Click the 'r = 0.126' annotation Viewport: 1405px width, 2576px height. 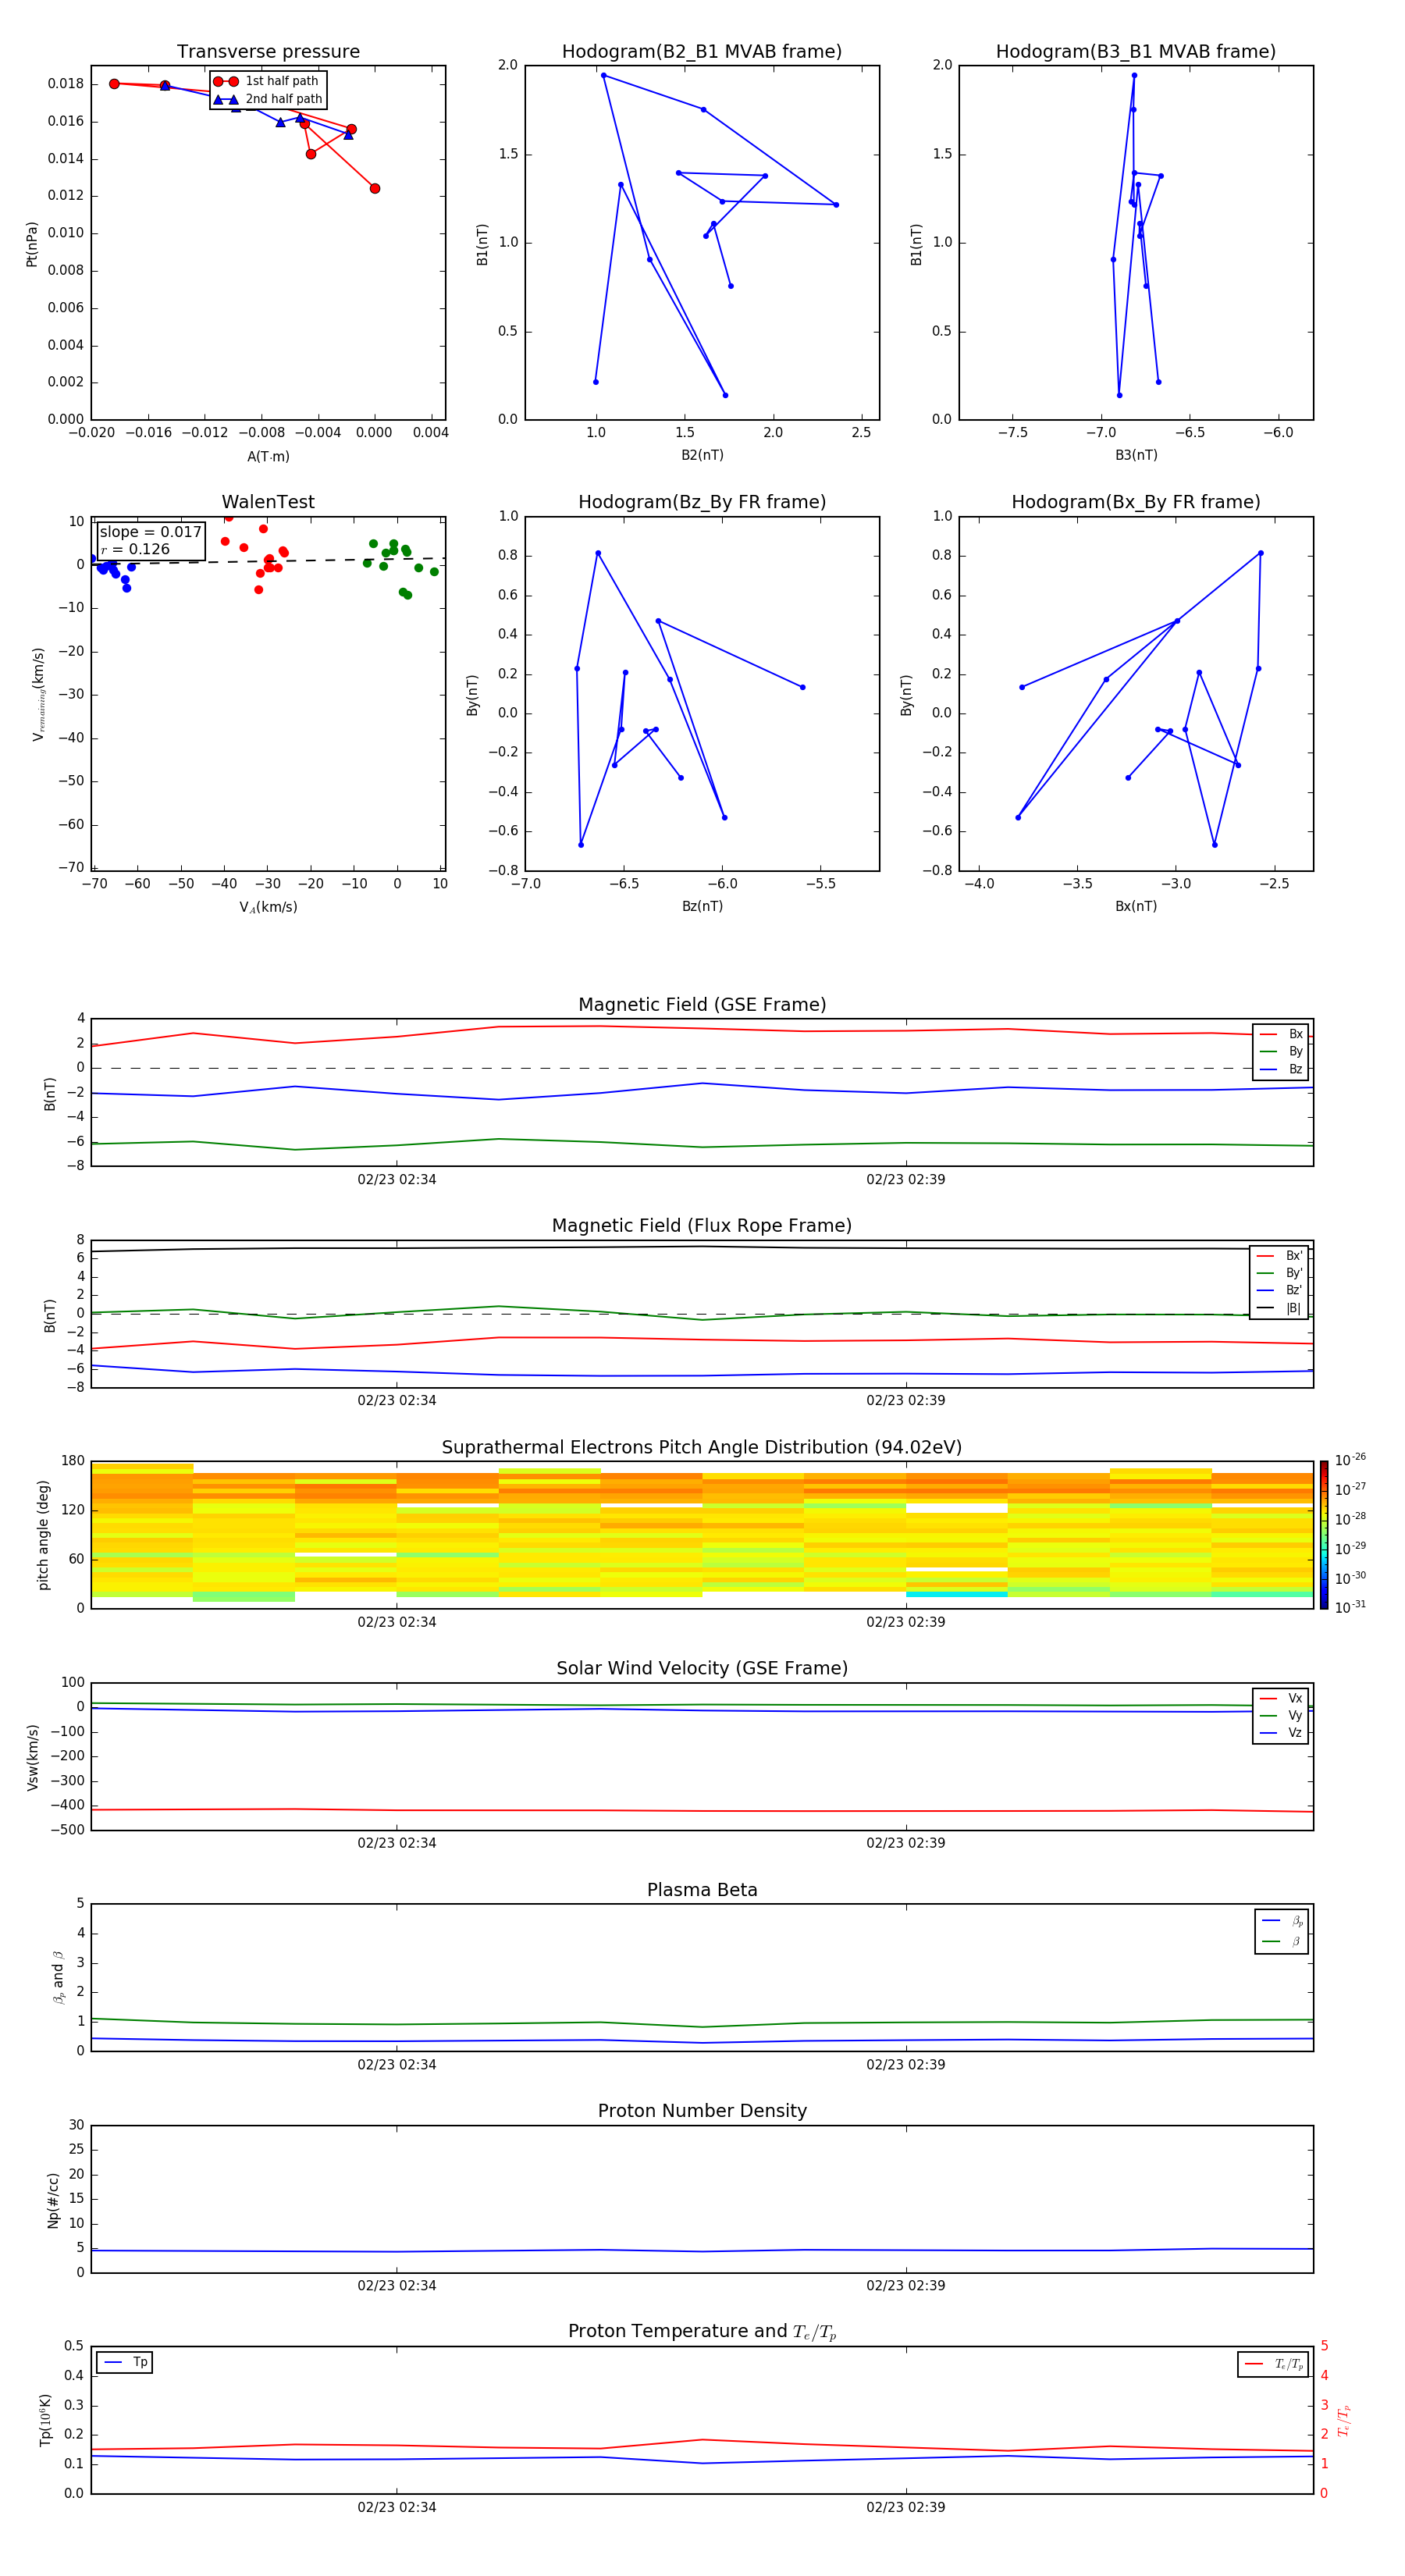pos(135,549)
